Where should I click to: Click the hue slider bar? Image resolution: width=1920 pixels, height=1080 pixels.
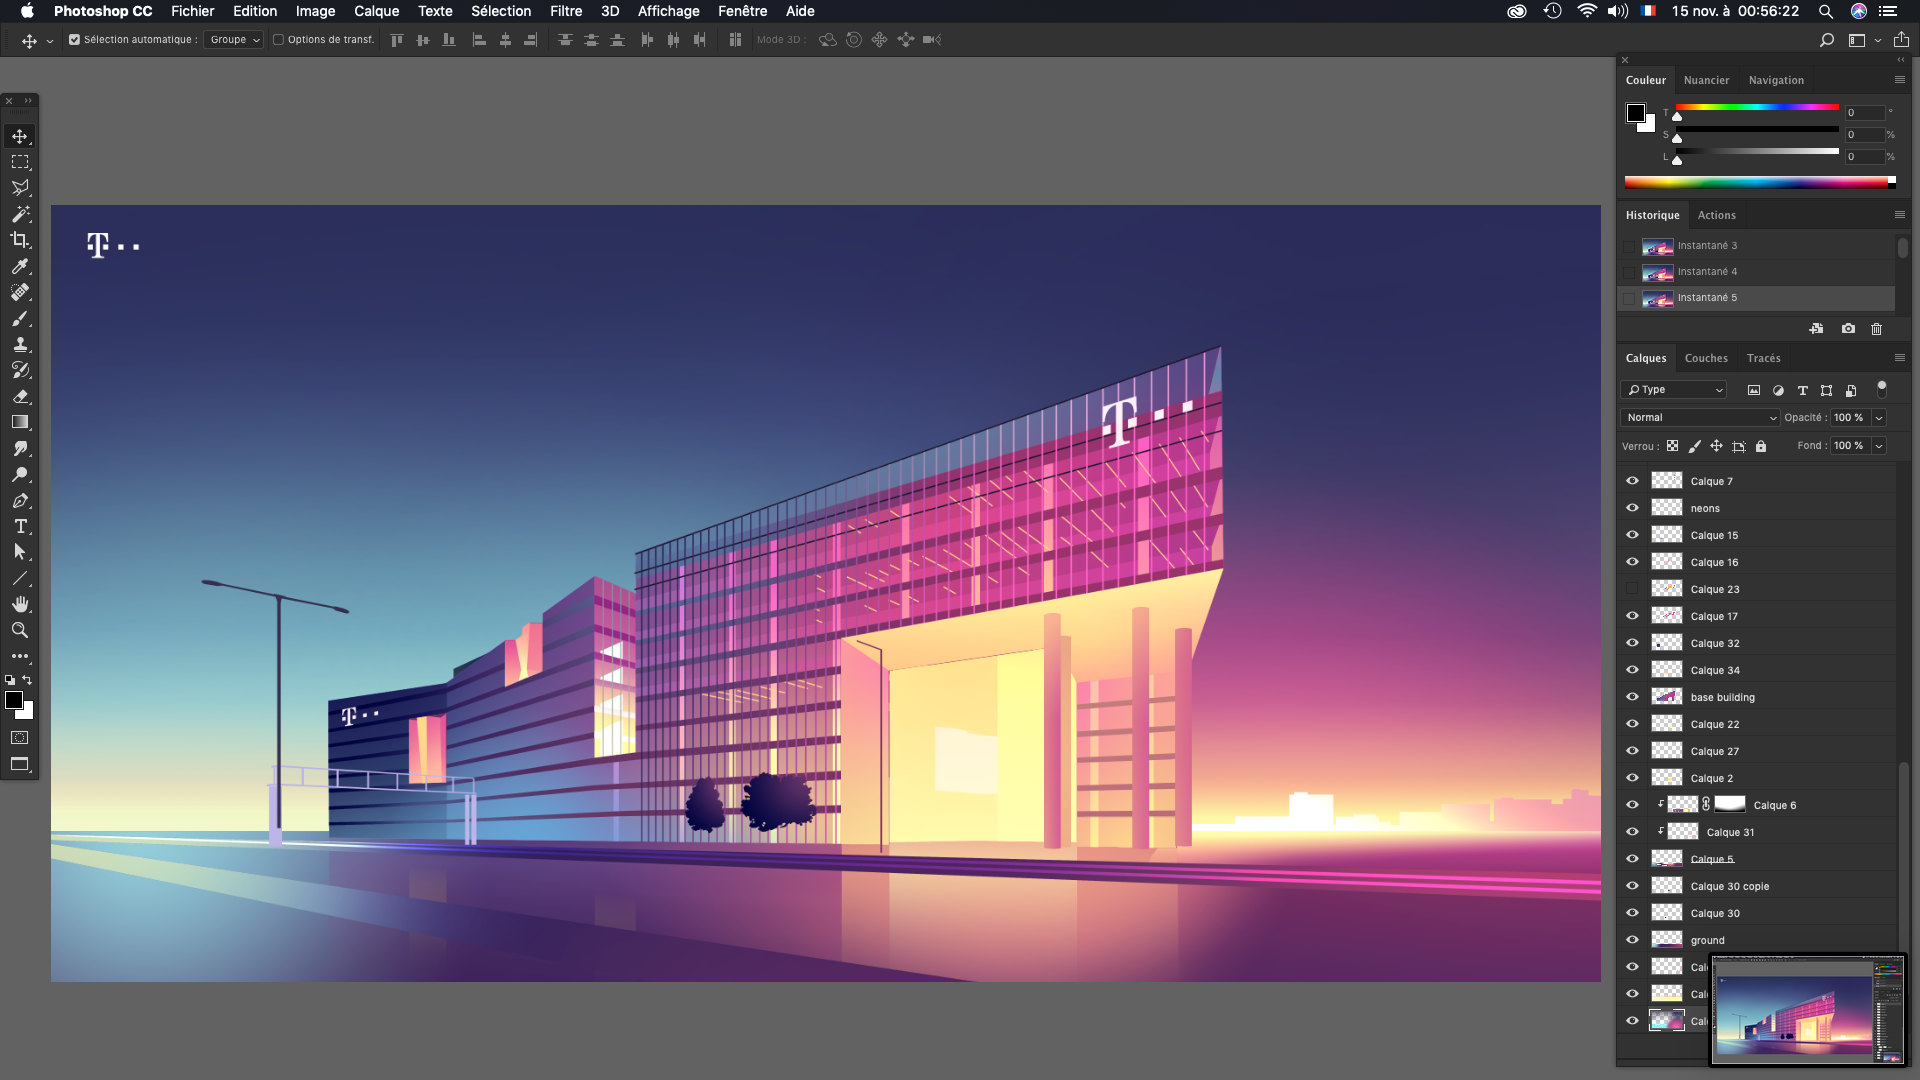point(1757,107)
